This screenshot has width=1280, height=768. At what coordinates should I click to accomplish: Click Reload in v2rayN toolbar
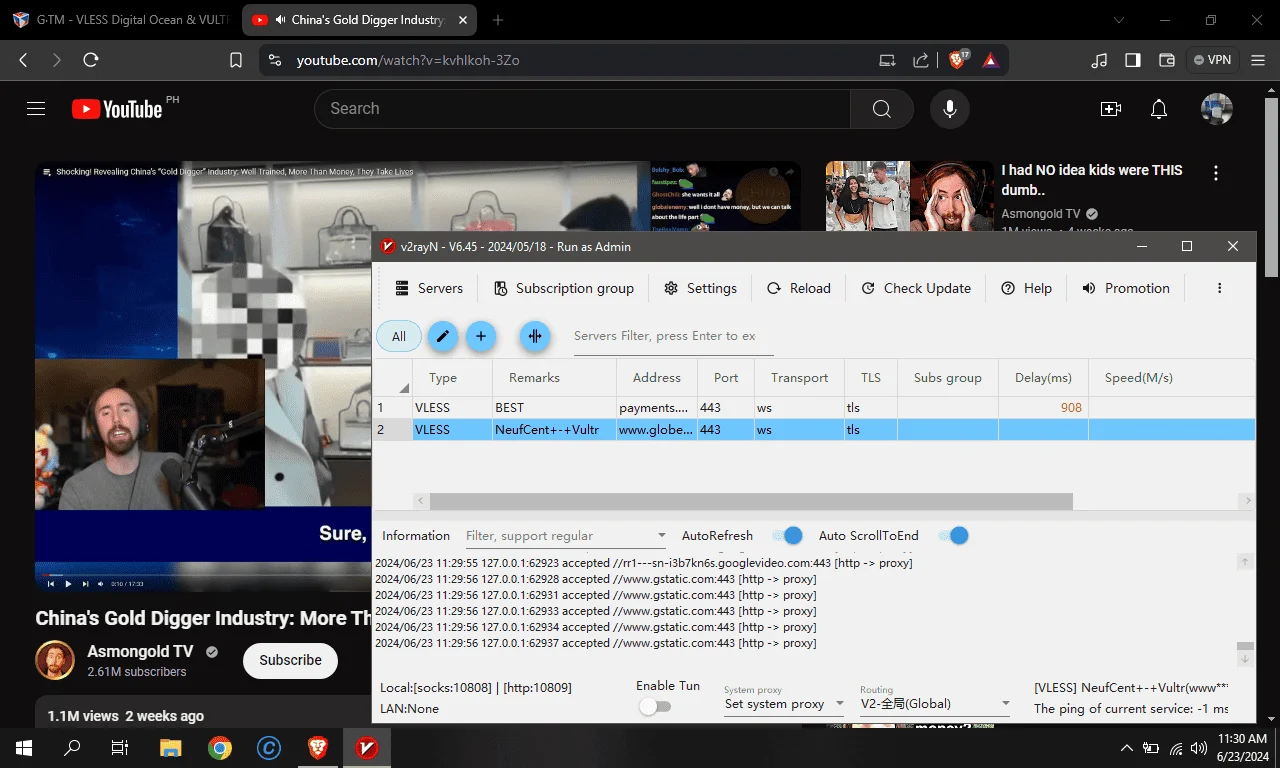tap(799, 288)
